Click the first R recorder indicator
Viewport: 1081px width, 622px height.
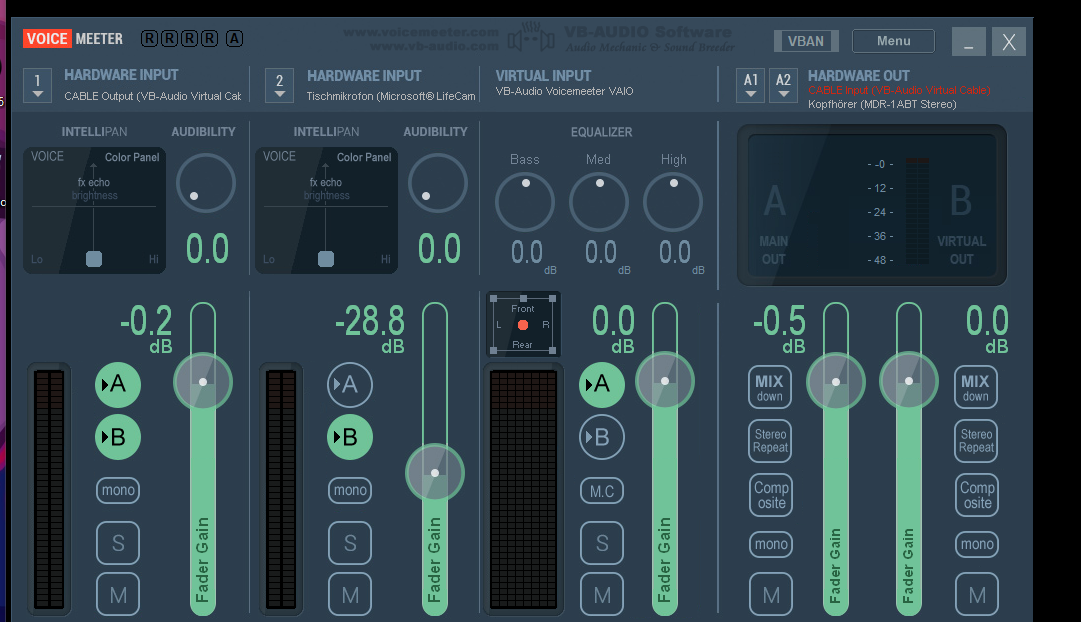coord(149,39)
